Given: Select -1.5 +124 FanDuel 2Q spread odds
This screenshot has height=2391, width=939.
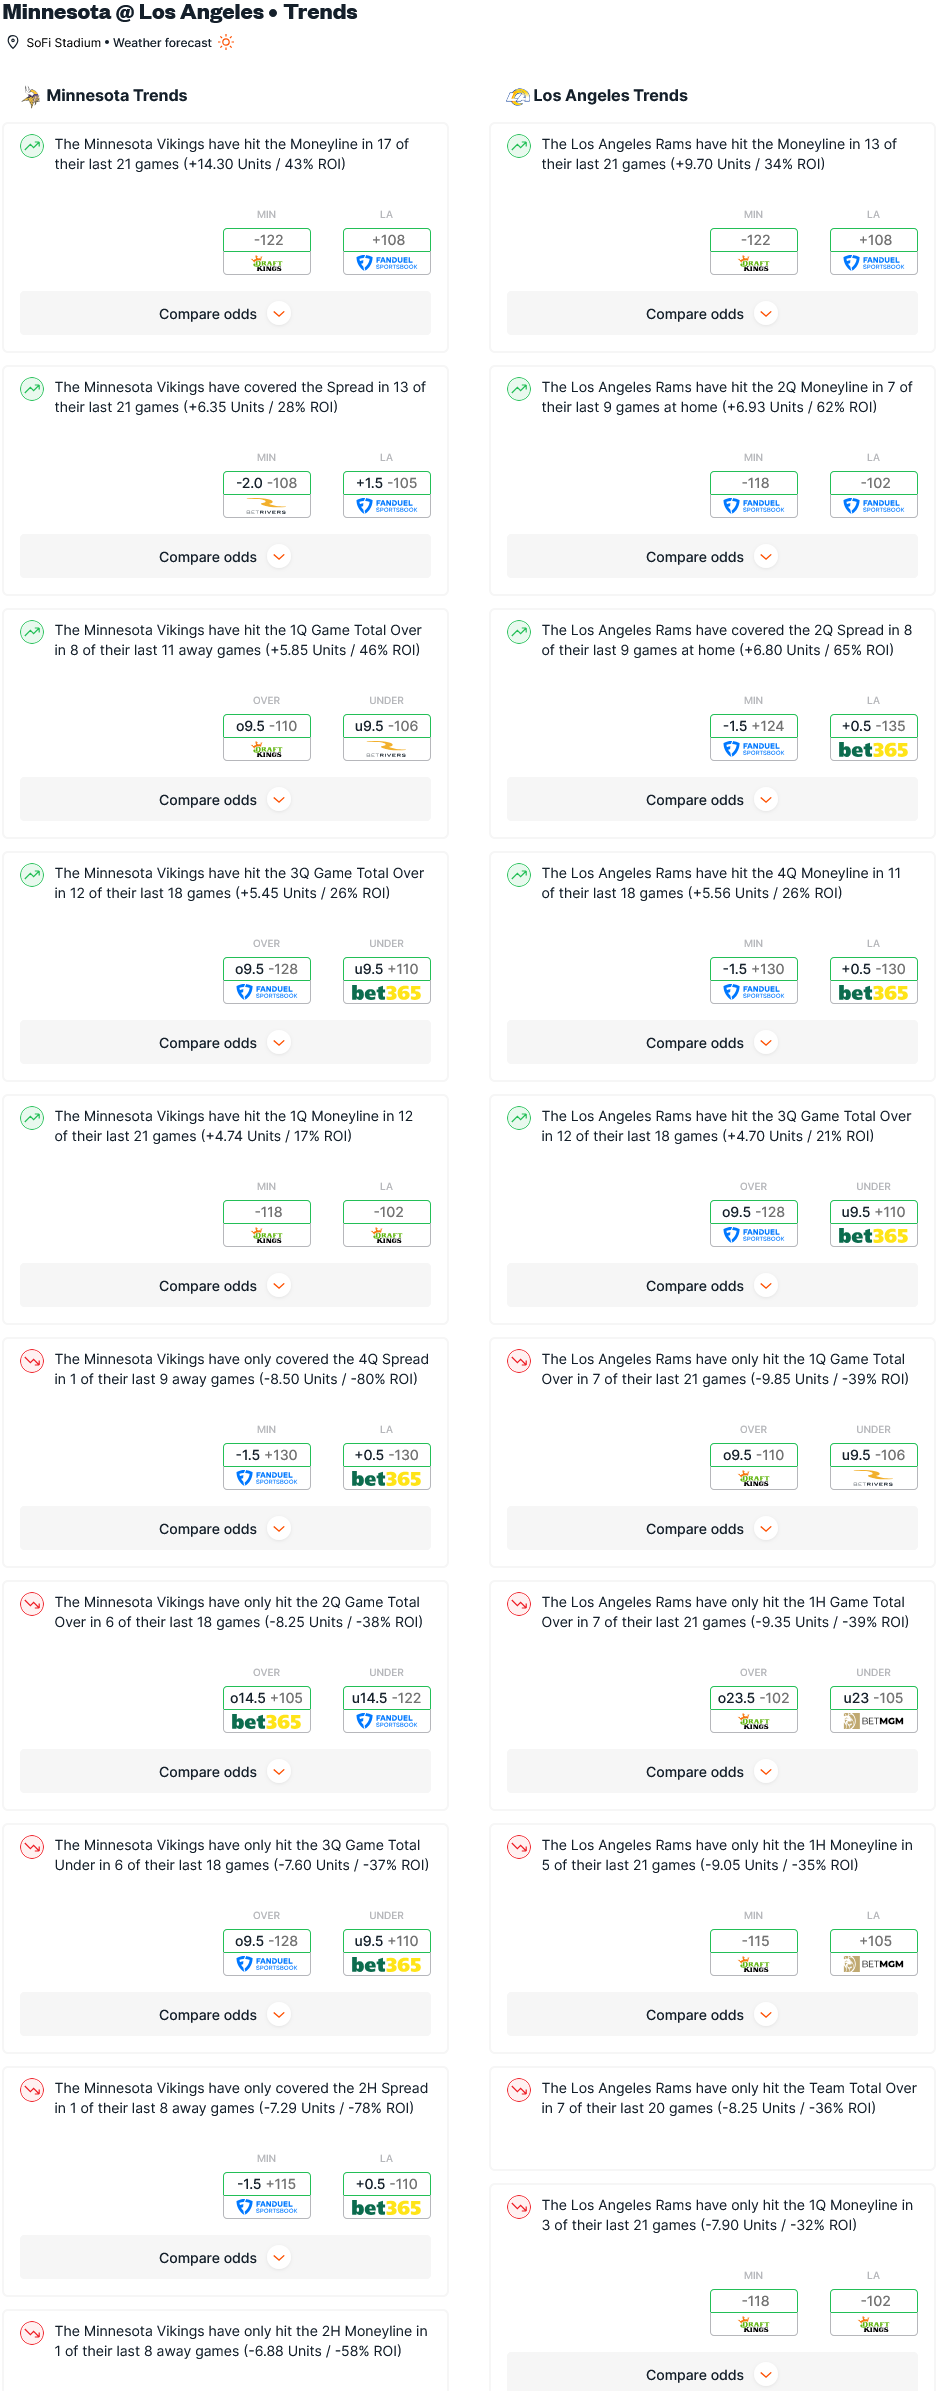Looking at the screenshot, I should click(x=754, y=737).
